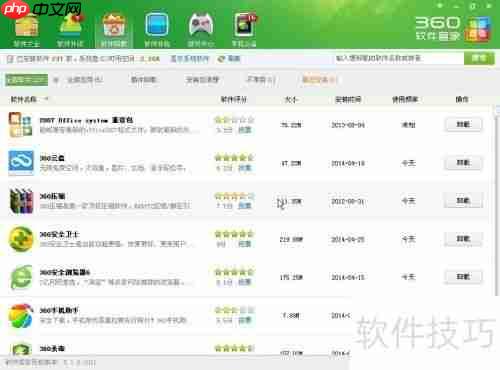500x370 pixels.
Task: Click 卸载 button for Office system 兼容包
Action: coord(463,125)
